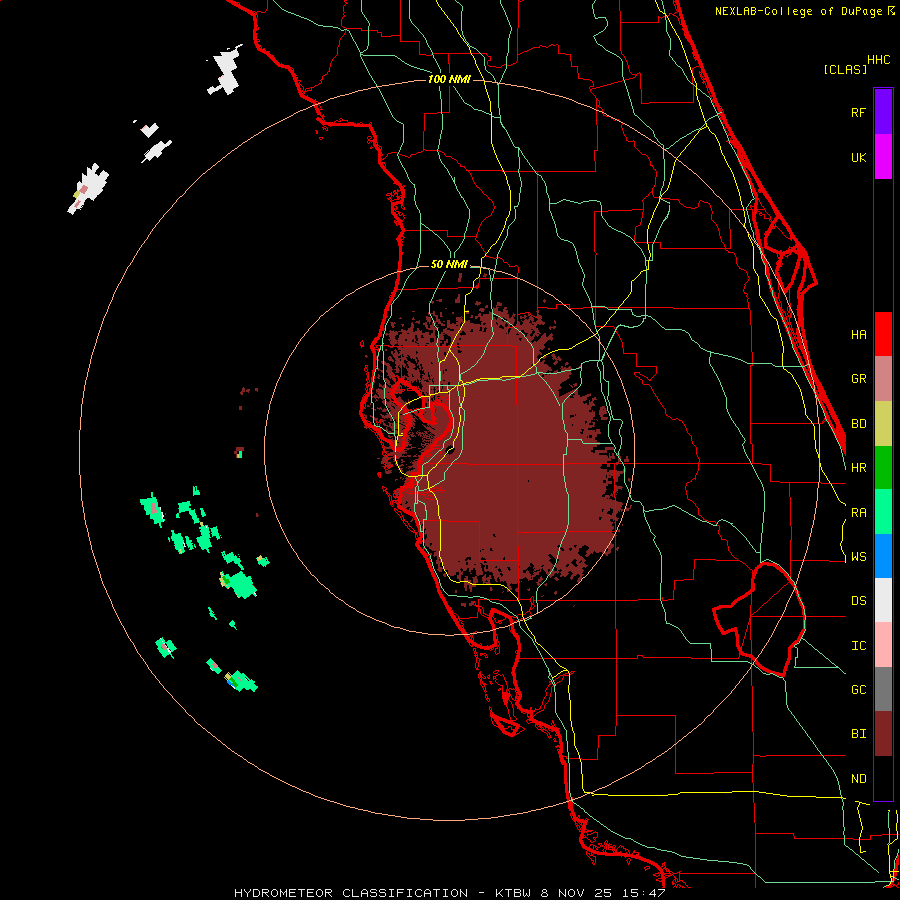This screenshot has width=900, height=900.
Task: Click the BI brown legend swatch
Action: [x=883, y=734]
